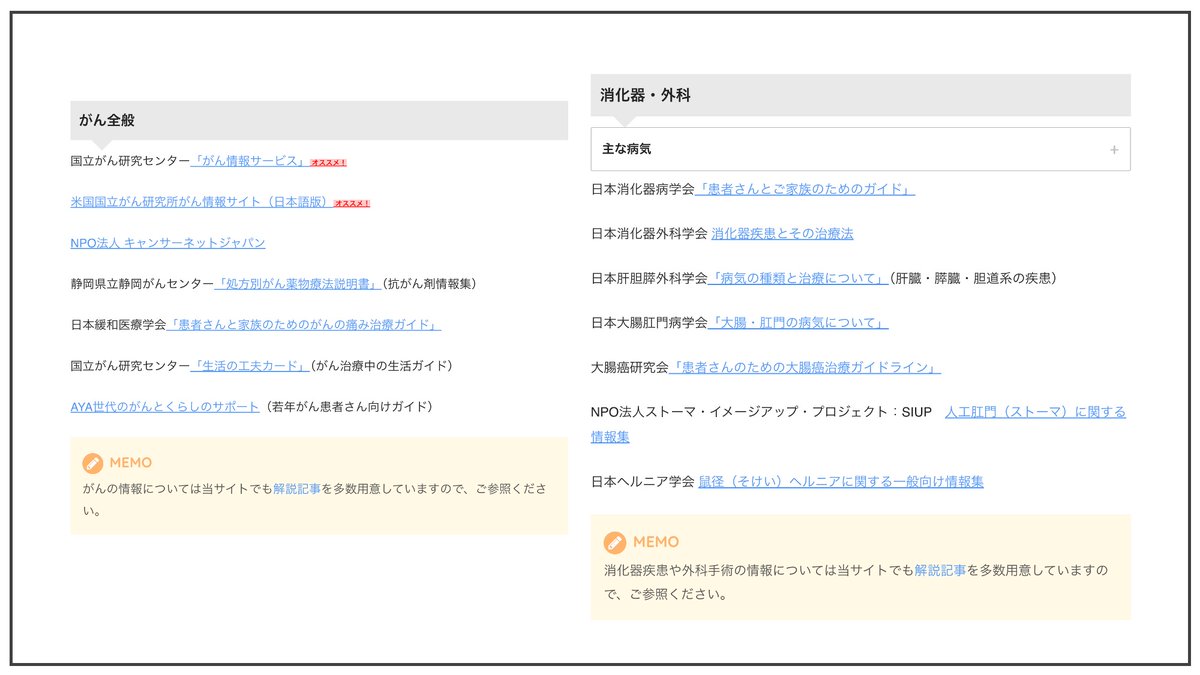Click the note （がん治療中の生活ガイド）

pos(382,365)
